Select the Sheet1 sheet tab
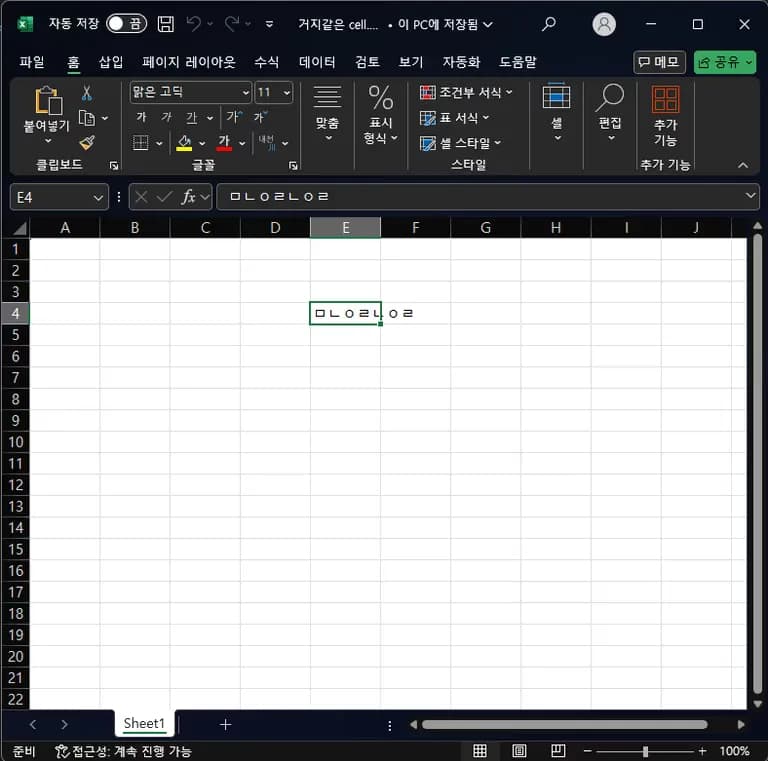 point(144,723)
